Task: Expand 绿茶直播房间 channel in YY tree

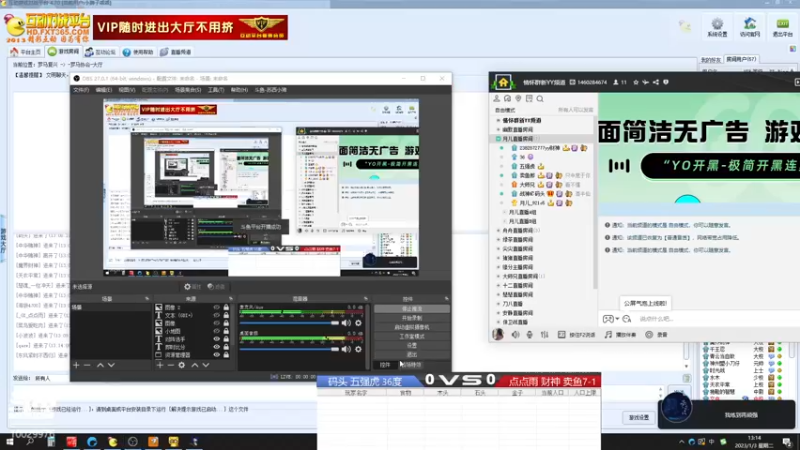Action: (x=498, y=240)
